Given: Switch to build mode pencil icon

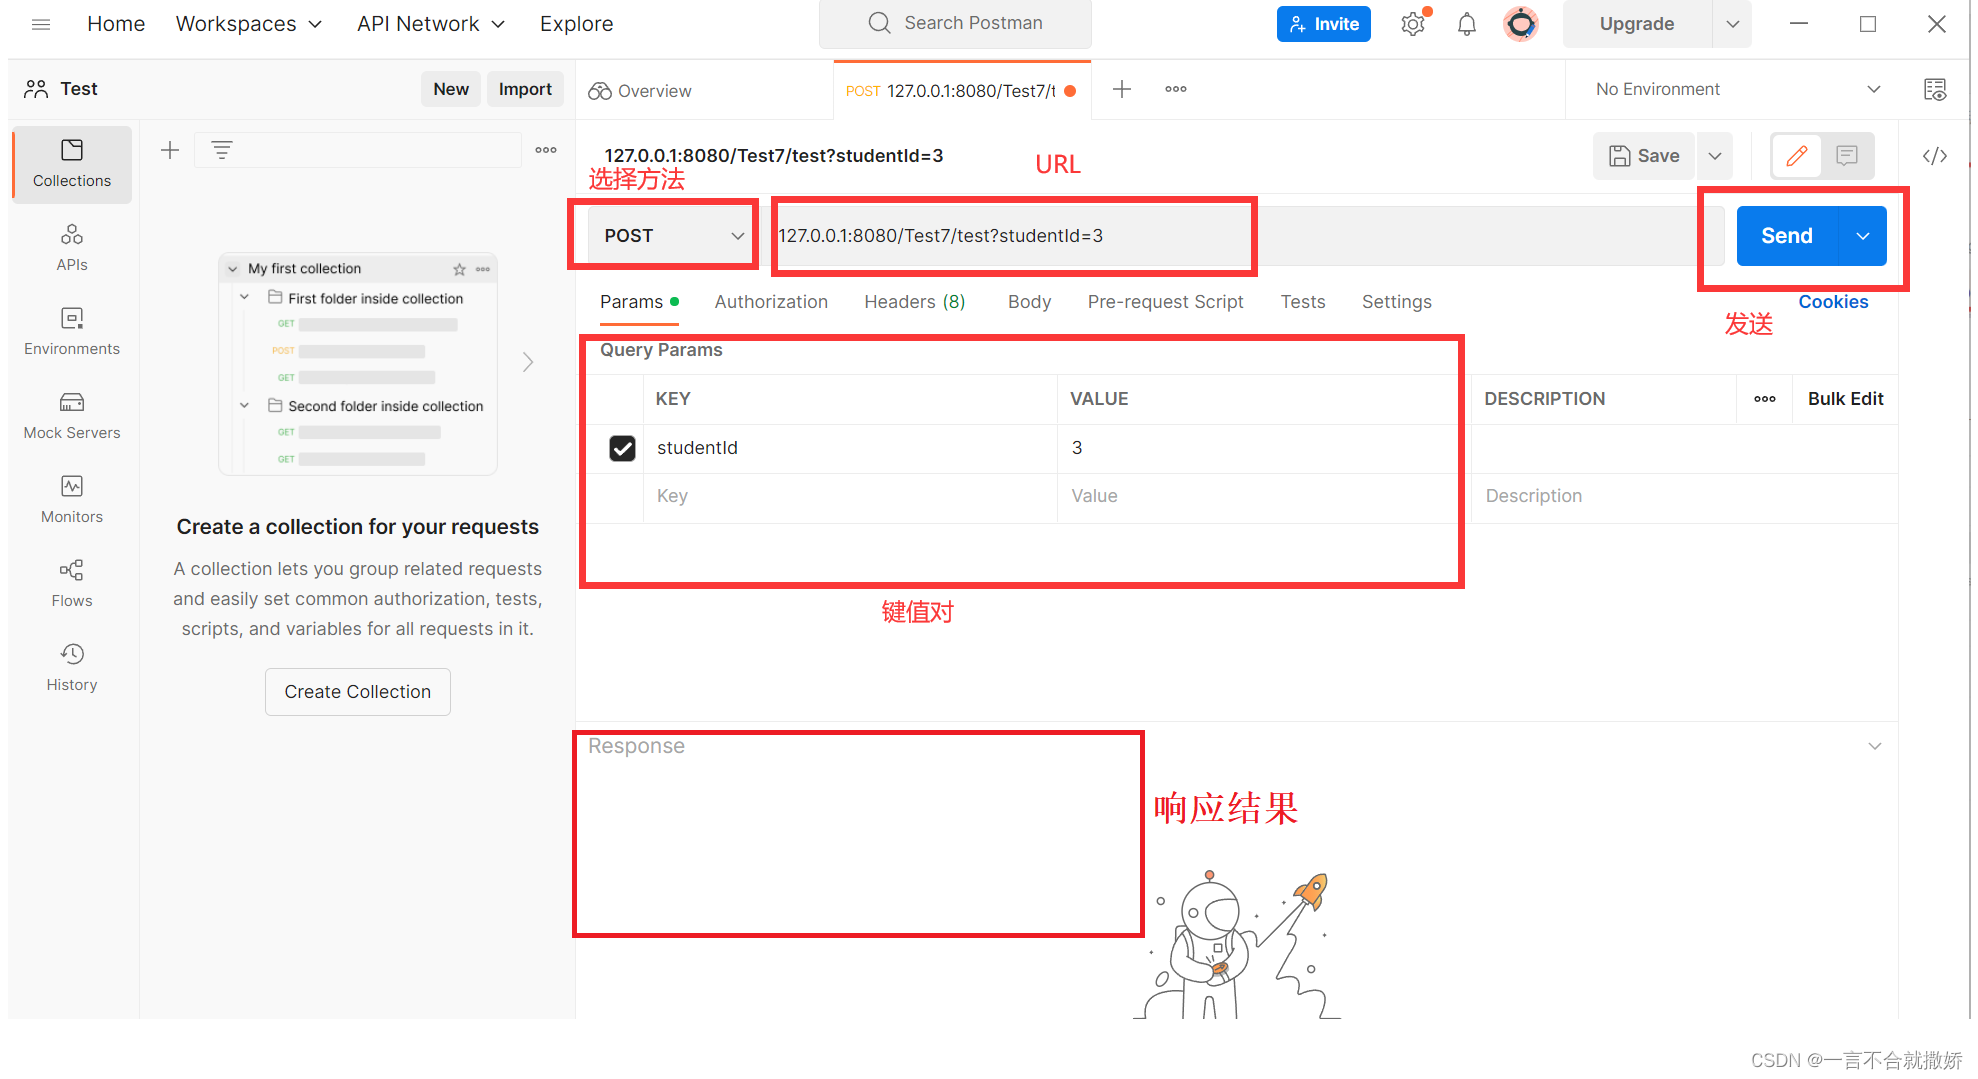Looking at the screenshot, I should (1797, 155).
